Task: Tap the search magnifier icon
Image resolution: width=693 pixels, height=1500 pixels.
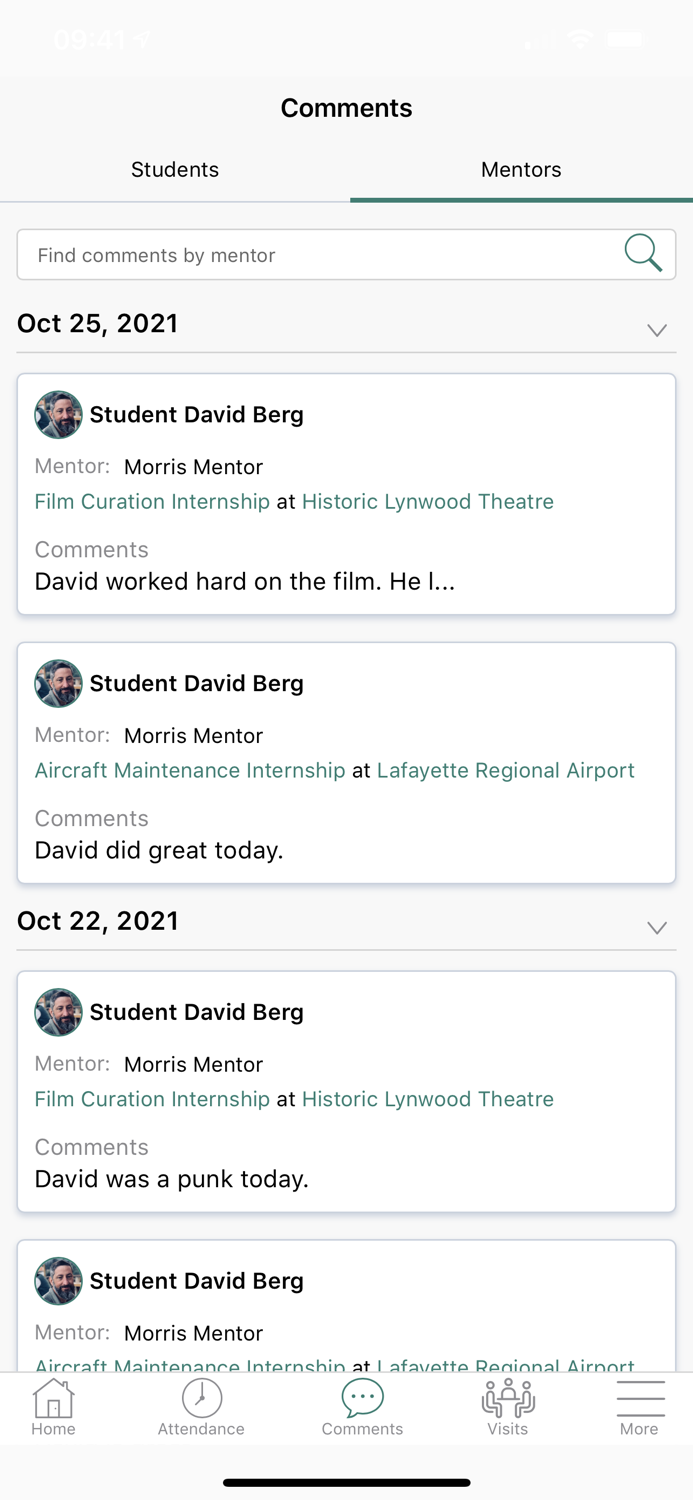Action: coord(643,254)
